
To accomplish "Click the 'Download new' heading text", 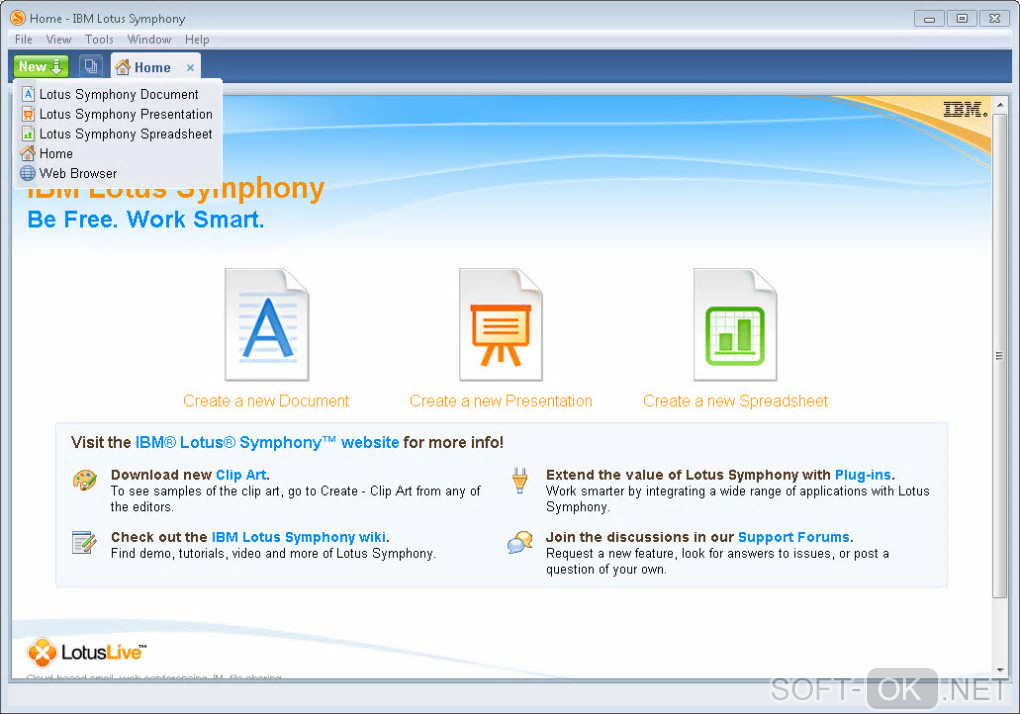I will pos(161,475).
